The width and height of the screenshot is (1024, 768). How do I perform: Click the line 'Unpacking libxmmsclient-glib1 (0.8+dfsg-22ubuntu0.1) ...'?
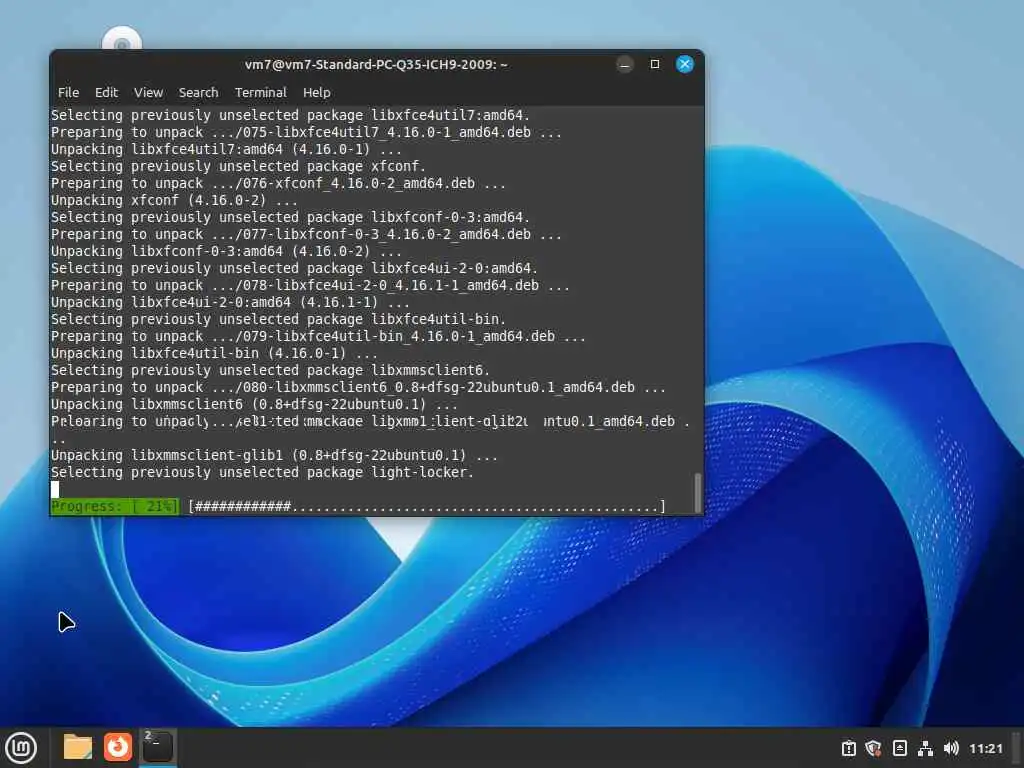[x=274, y=455]
